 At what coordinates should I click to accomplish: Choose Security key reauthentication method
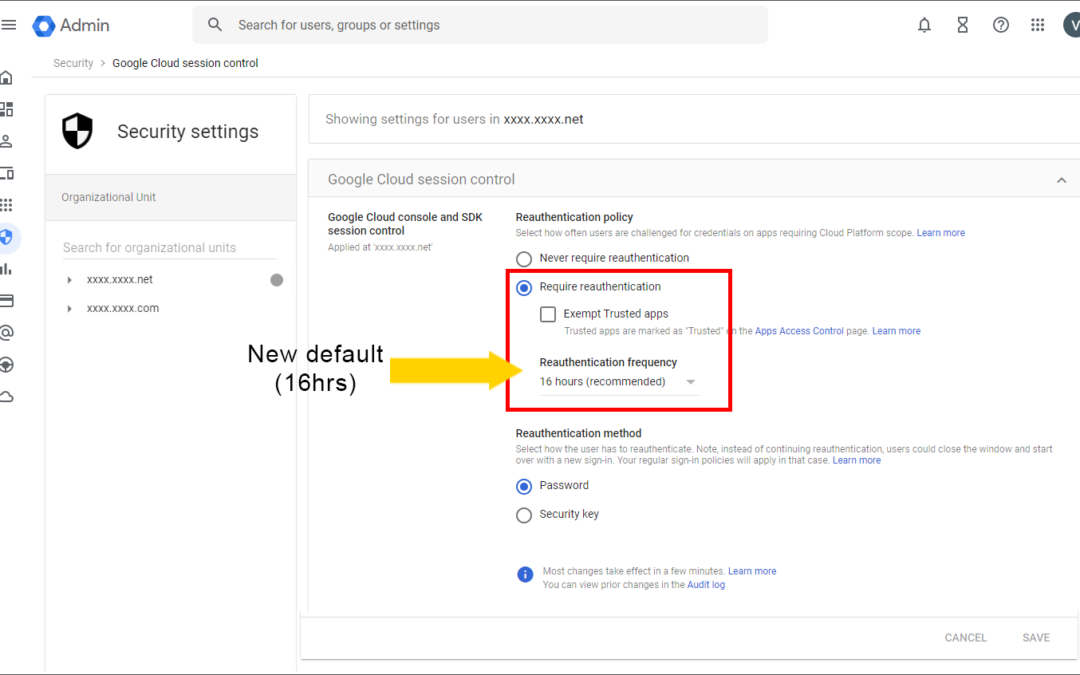[523, 515]
